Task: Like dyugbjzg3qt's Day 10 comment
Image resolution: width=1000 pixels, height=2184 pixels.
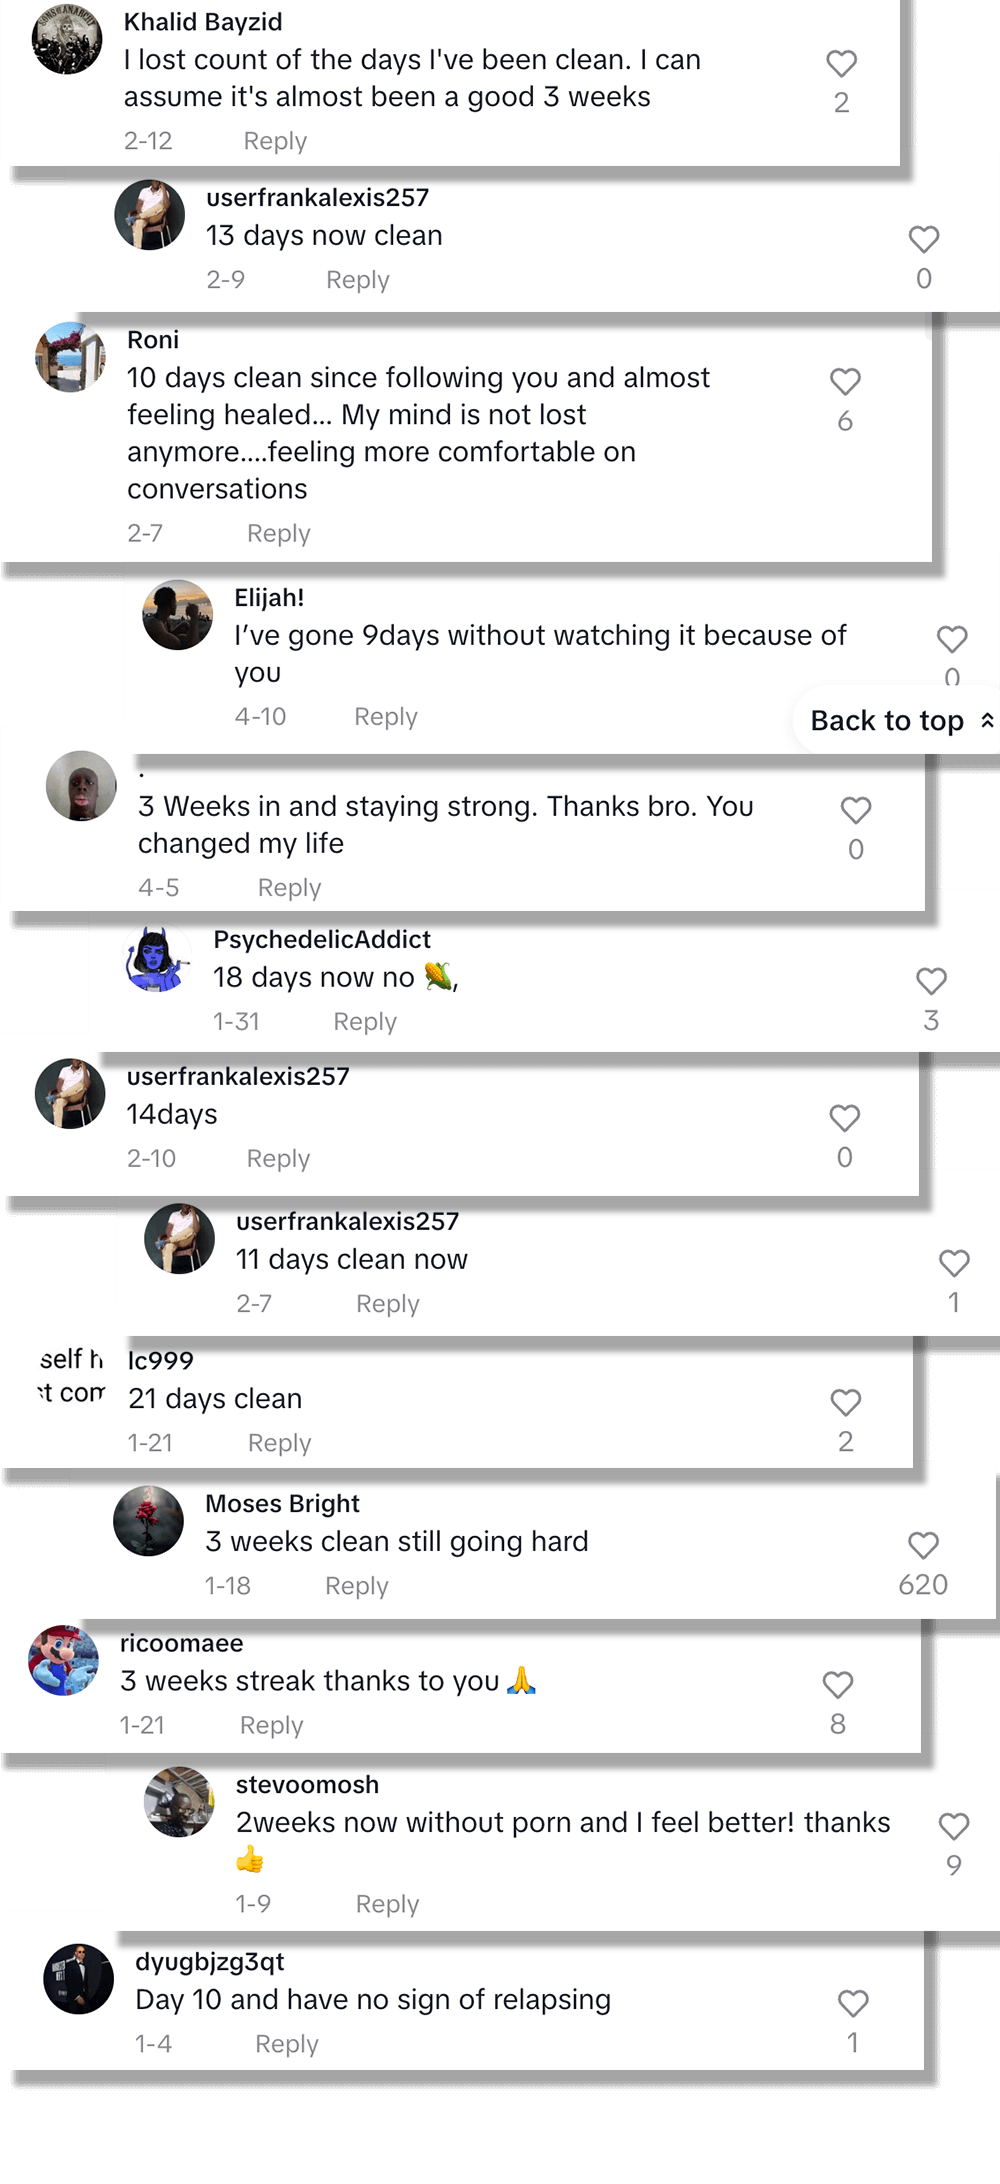Action: pyautogui.click(x=853, y=2004)
